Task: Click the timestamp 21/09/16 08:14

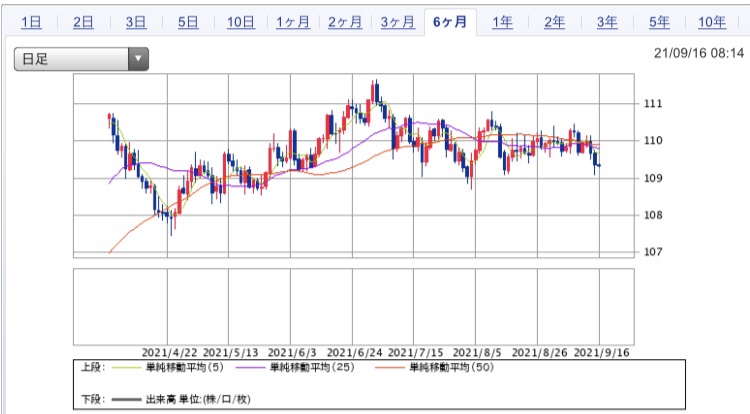Action: tap(699, 53)
